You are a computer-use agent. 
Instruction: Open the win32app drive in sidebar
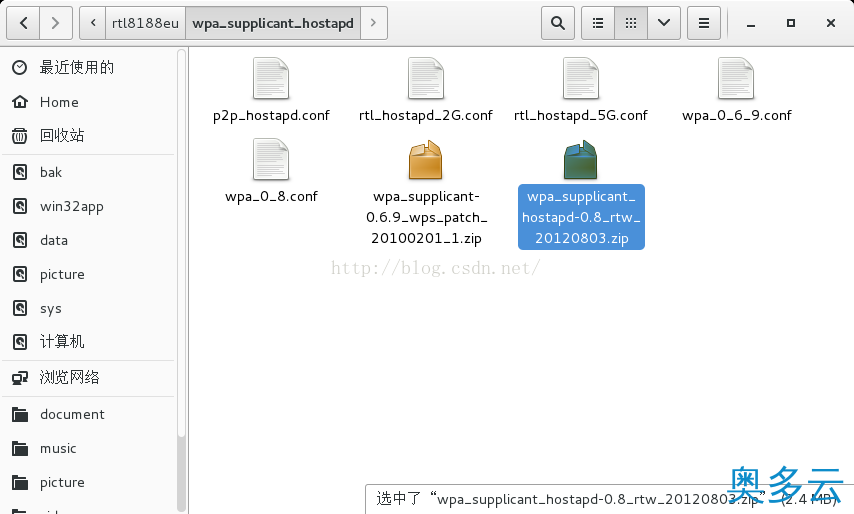pos(88,206)
